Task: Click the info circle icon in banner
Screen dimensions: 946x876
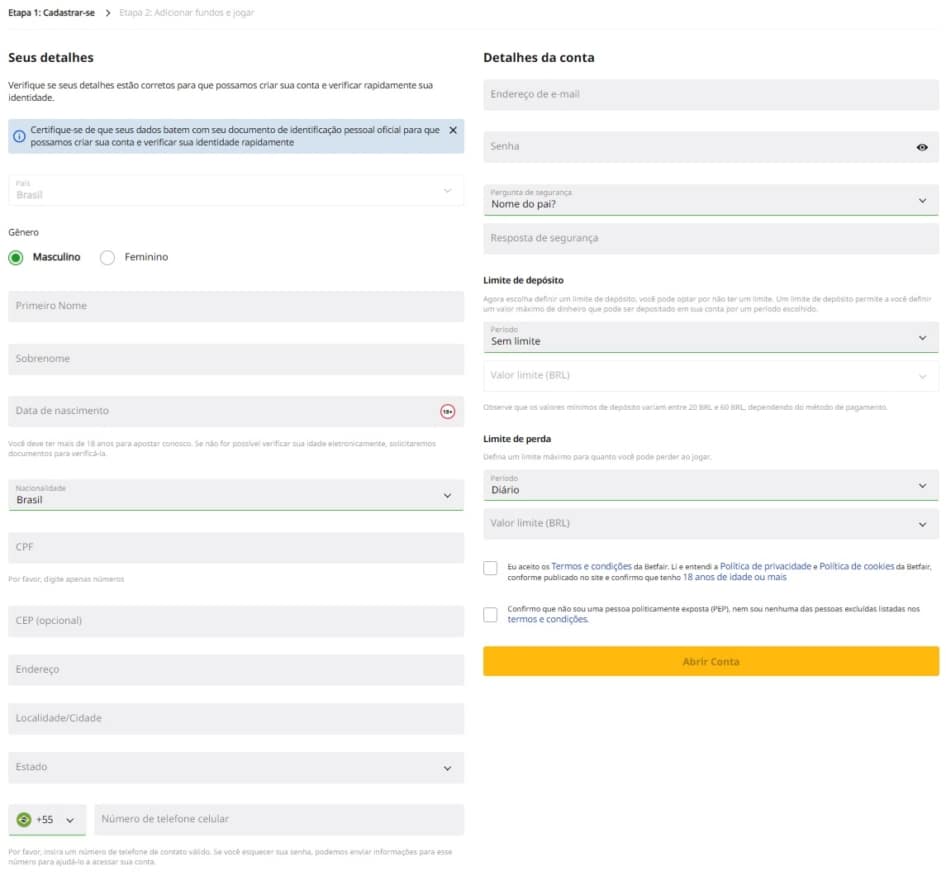Action: pos(19,136)
